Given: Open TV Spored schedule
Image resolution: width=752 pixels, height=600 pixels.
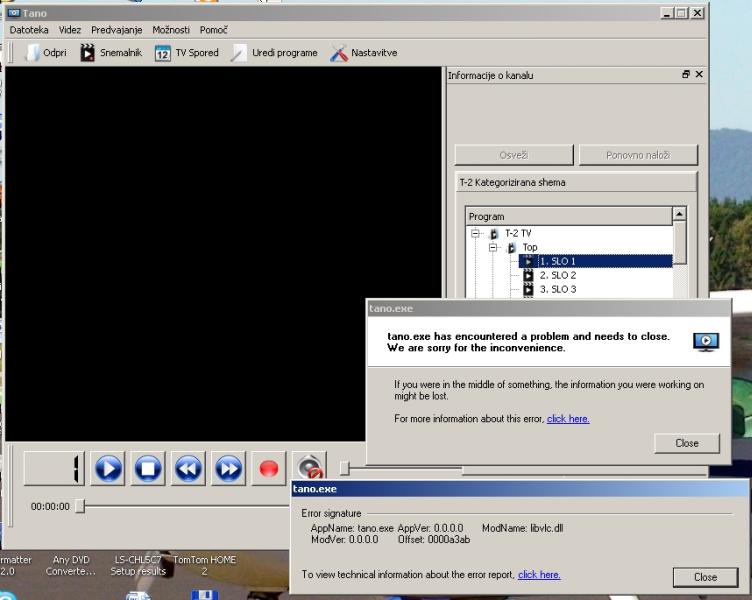Looking at the screenshot, I should (x=187, y=53).
